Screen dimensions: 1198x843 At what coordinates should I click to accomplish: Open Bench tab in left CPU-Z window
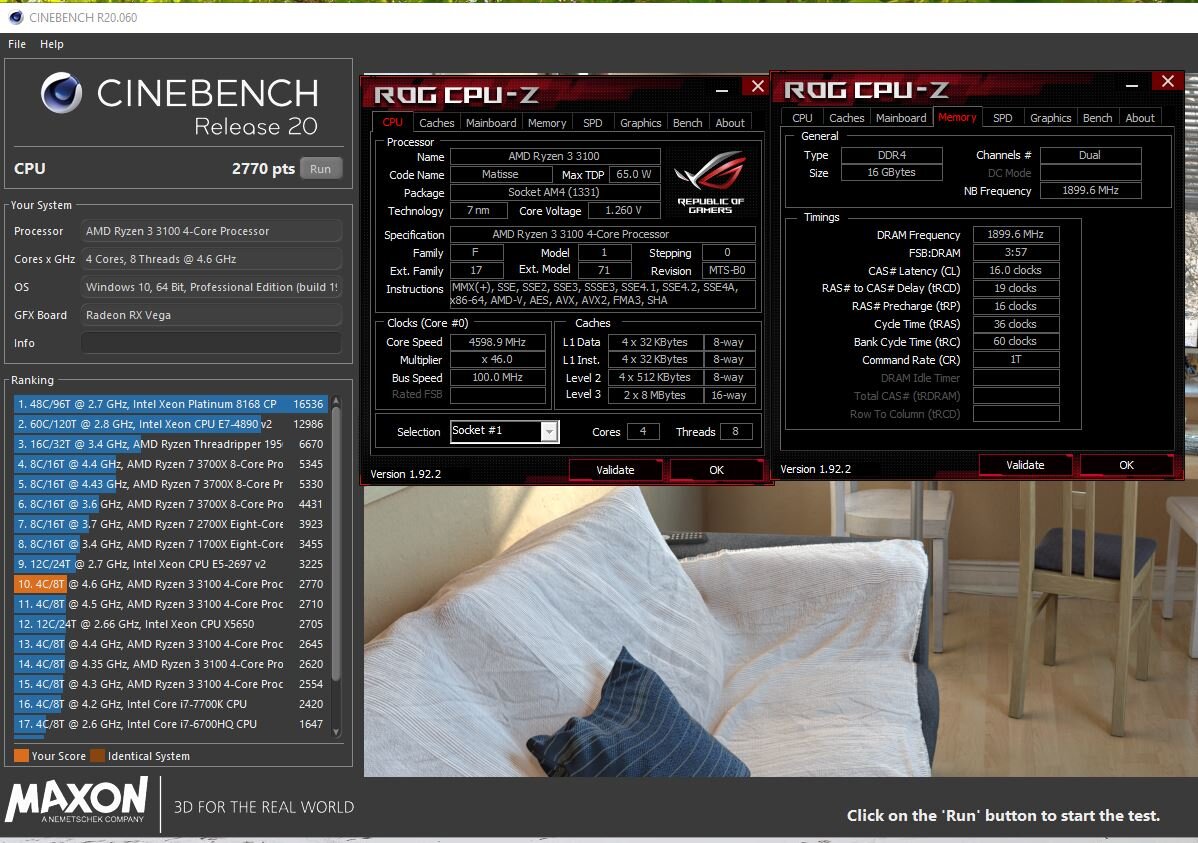click(687, 122)
